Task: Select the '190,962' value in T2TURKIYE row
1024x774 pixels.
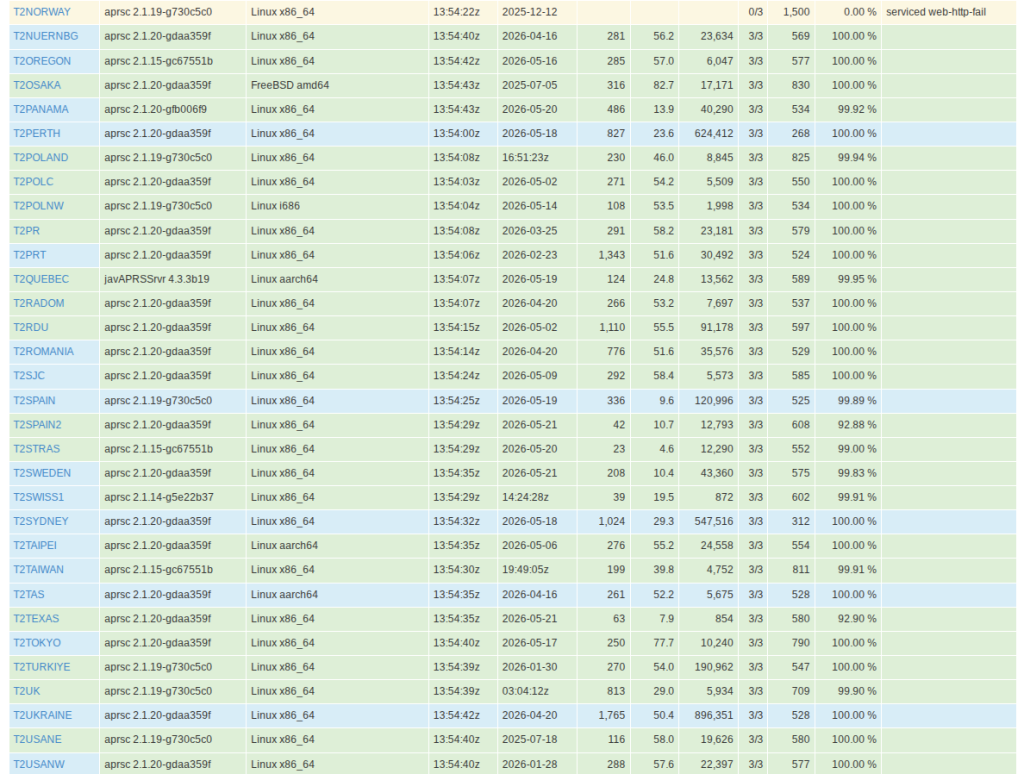Action: (x=714, y=667)
